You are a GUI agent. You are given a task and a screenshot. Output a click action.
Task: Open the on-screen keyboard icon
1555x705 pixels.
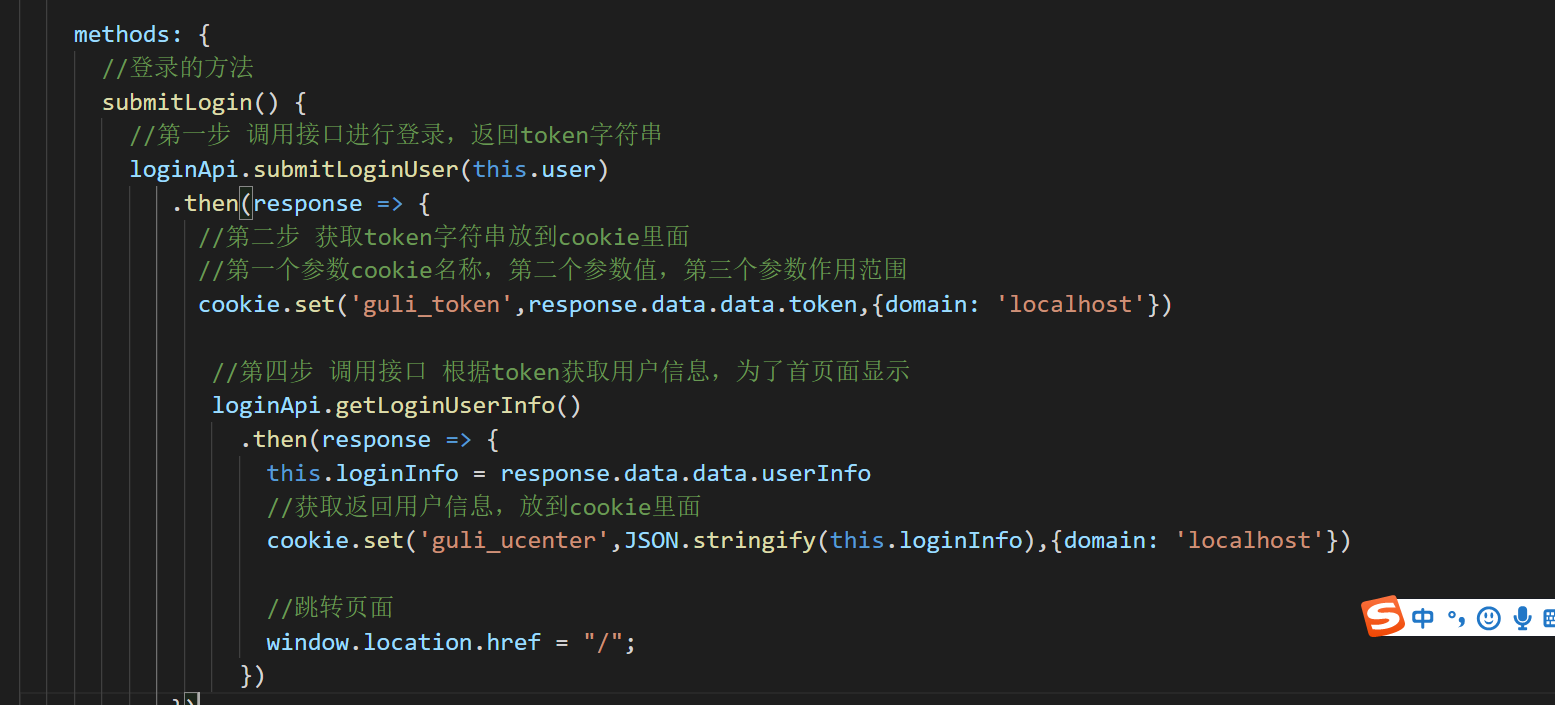[1550, 617]
